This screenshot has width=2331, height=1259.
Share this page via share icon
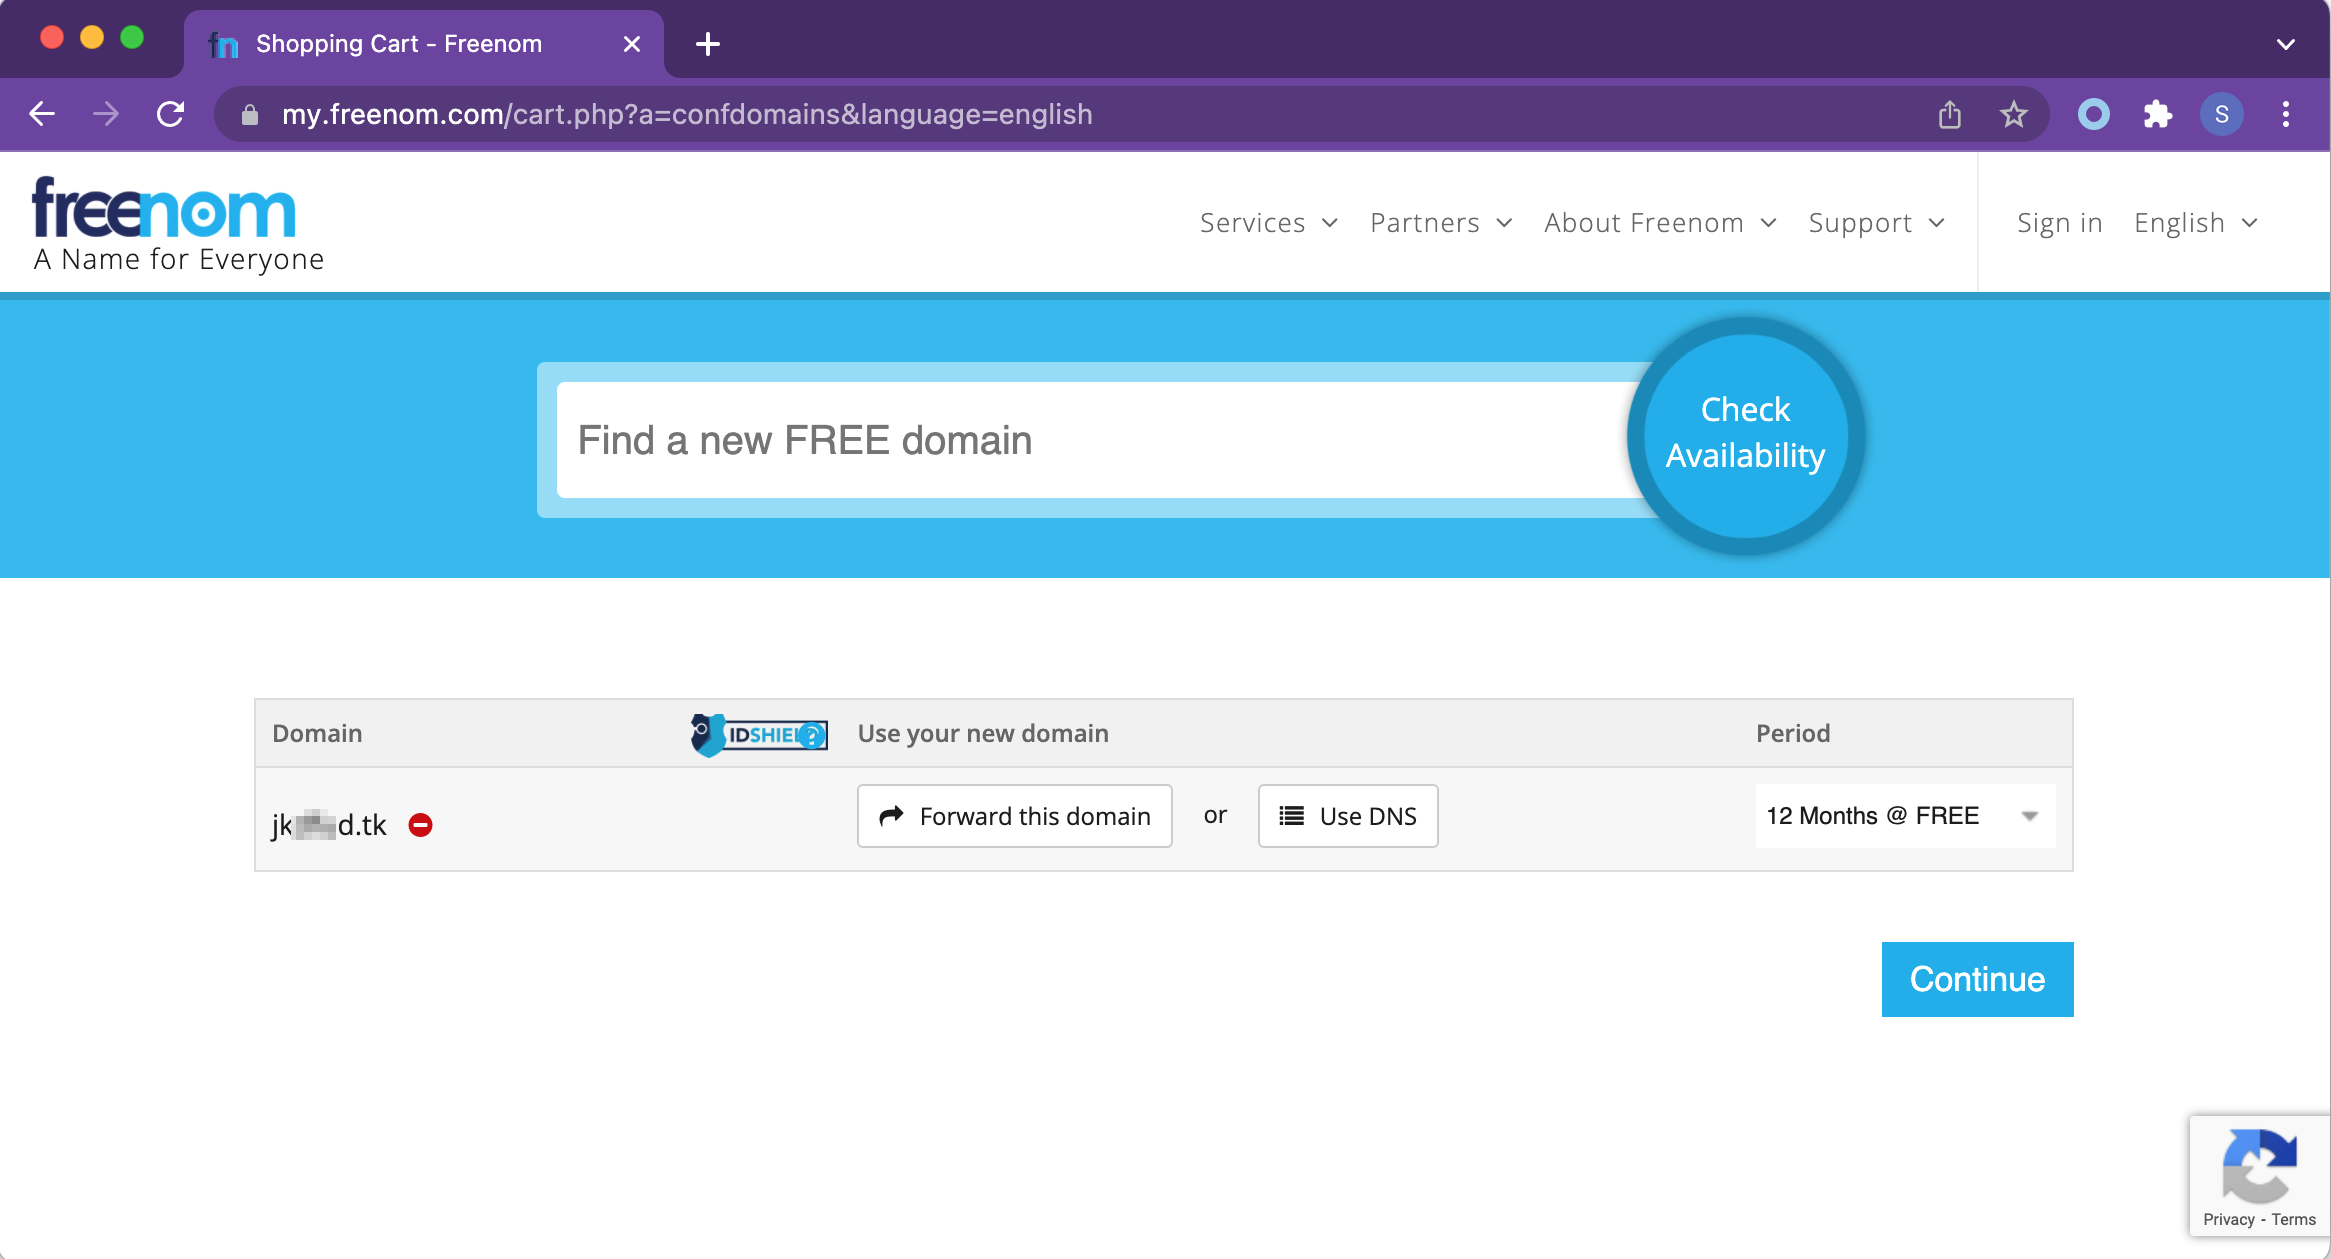click(x=1949, y=114)
